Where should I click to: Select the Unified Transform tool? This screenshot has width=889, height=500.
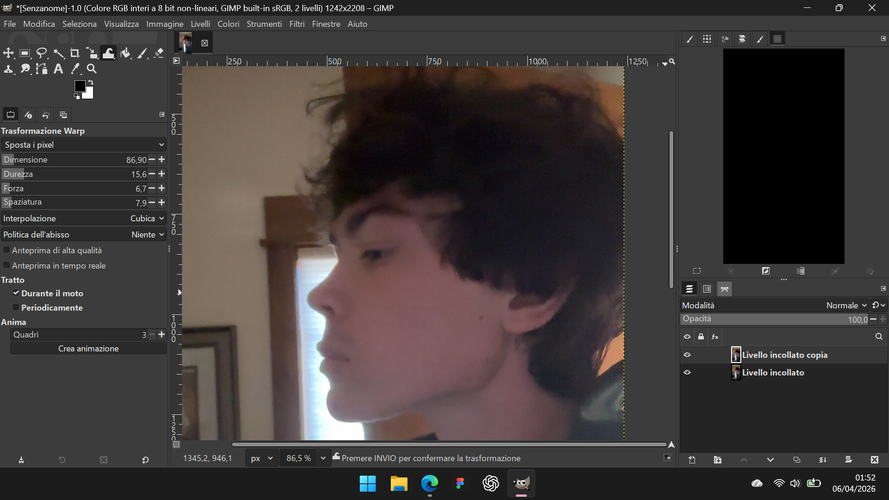point(92,53)
